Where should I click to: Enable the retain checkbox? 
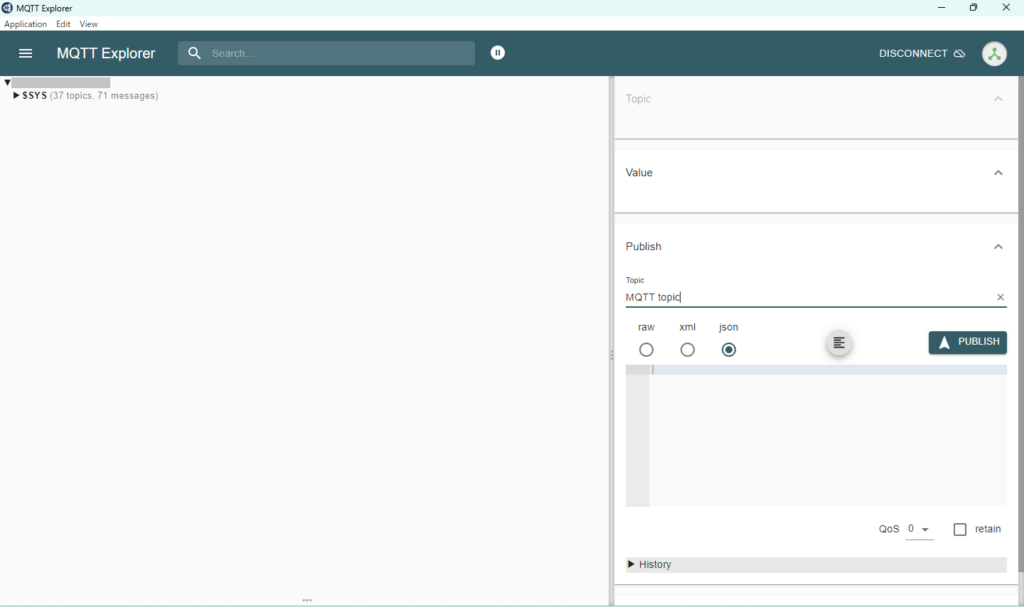point(960,529)
